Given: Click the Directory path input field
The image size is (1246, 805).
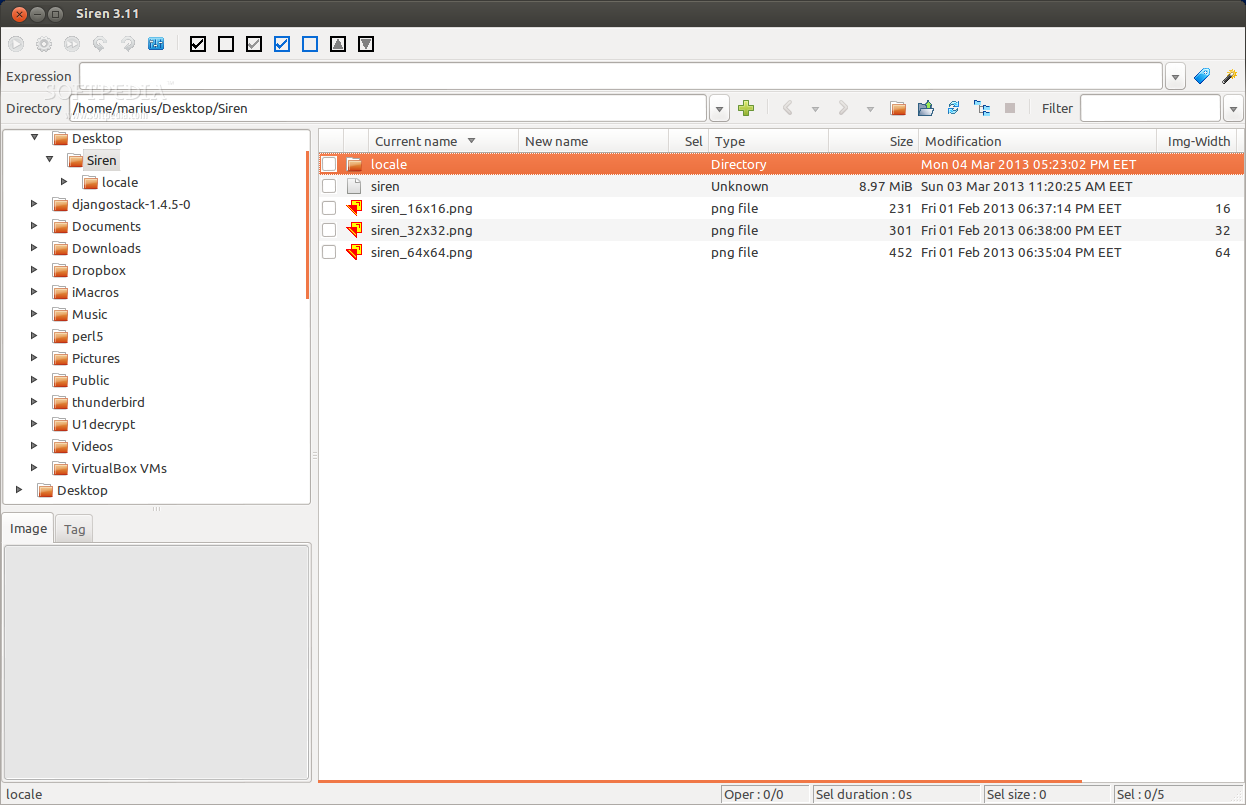Looking at the screenshot, I should coord(388,108).
